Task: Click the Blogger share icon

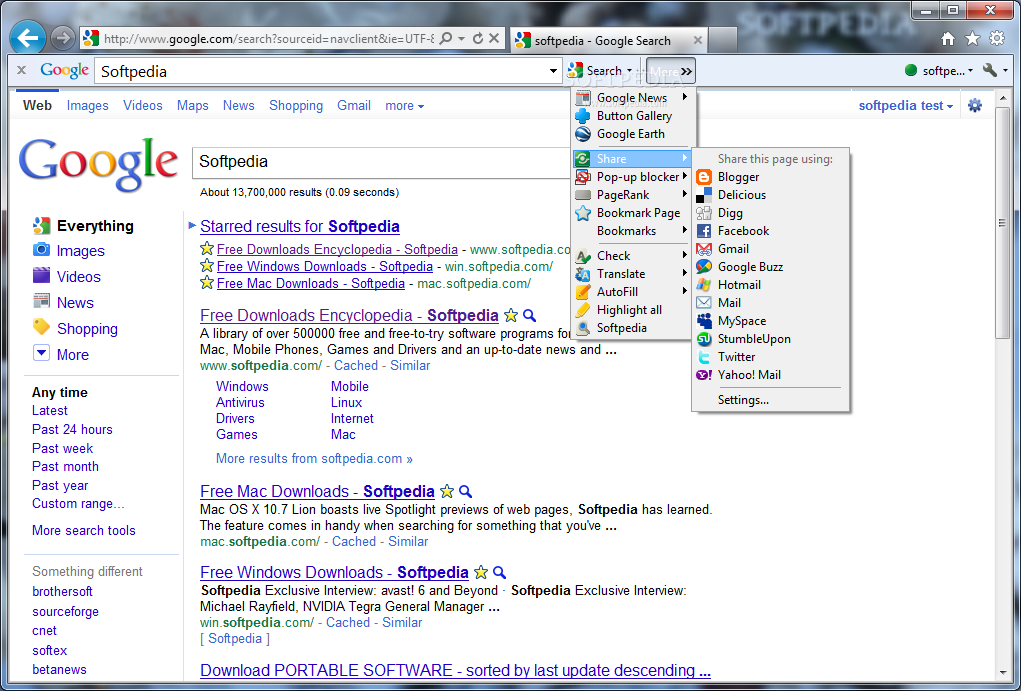Action: pyautogui.click(x=704, y=177)
